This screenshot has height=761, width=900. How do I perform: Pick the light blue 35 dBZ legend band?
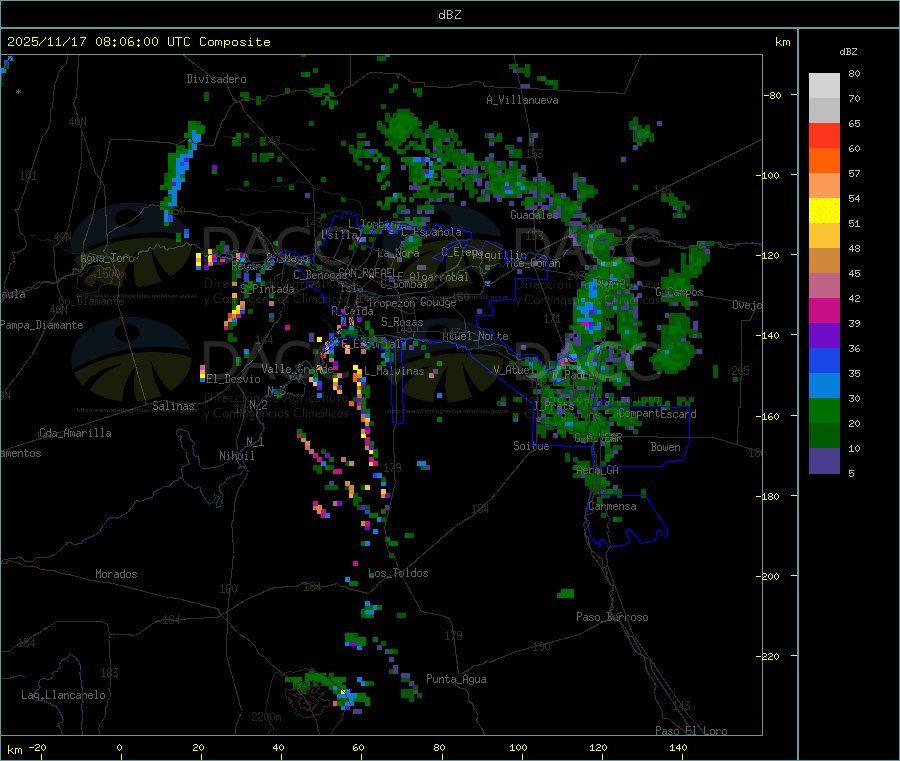point(824,386)
